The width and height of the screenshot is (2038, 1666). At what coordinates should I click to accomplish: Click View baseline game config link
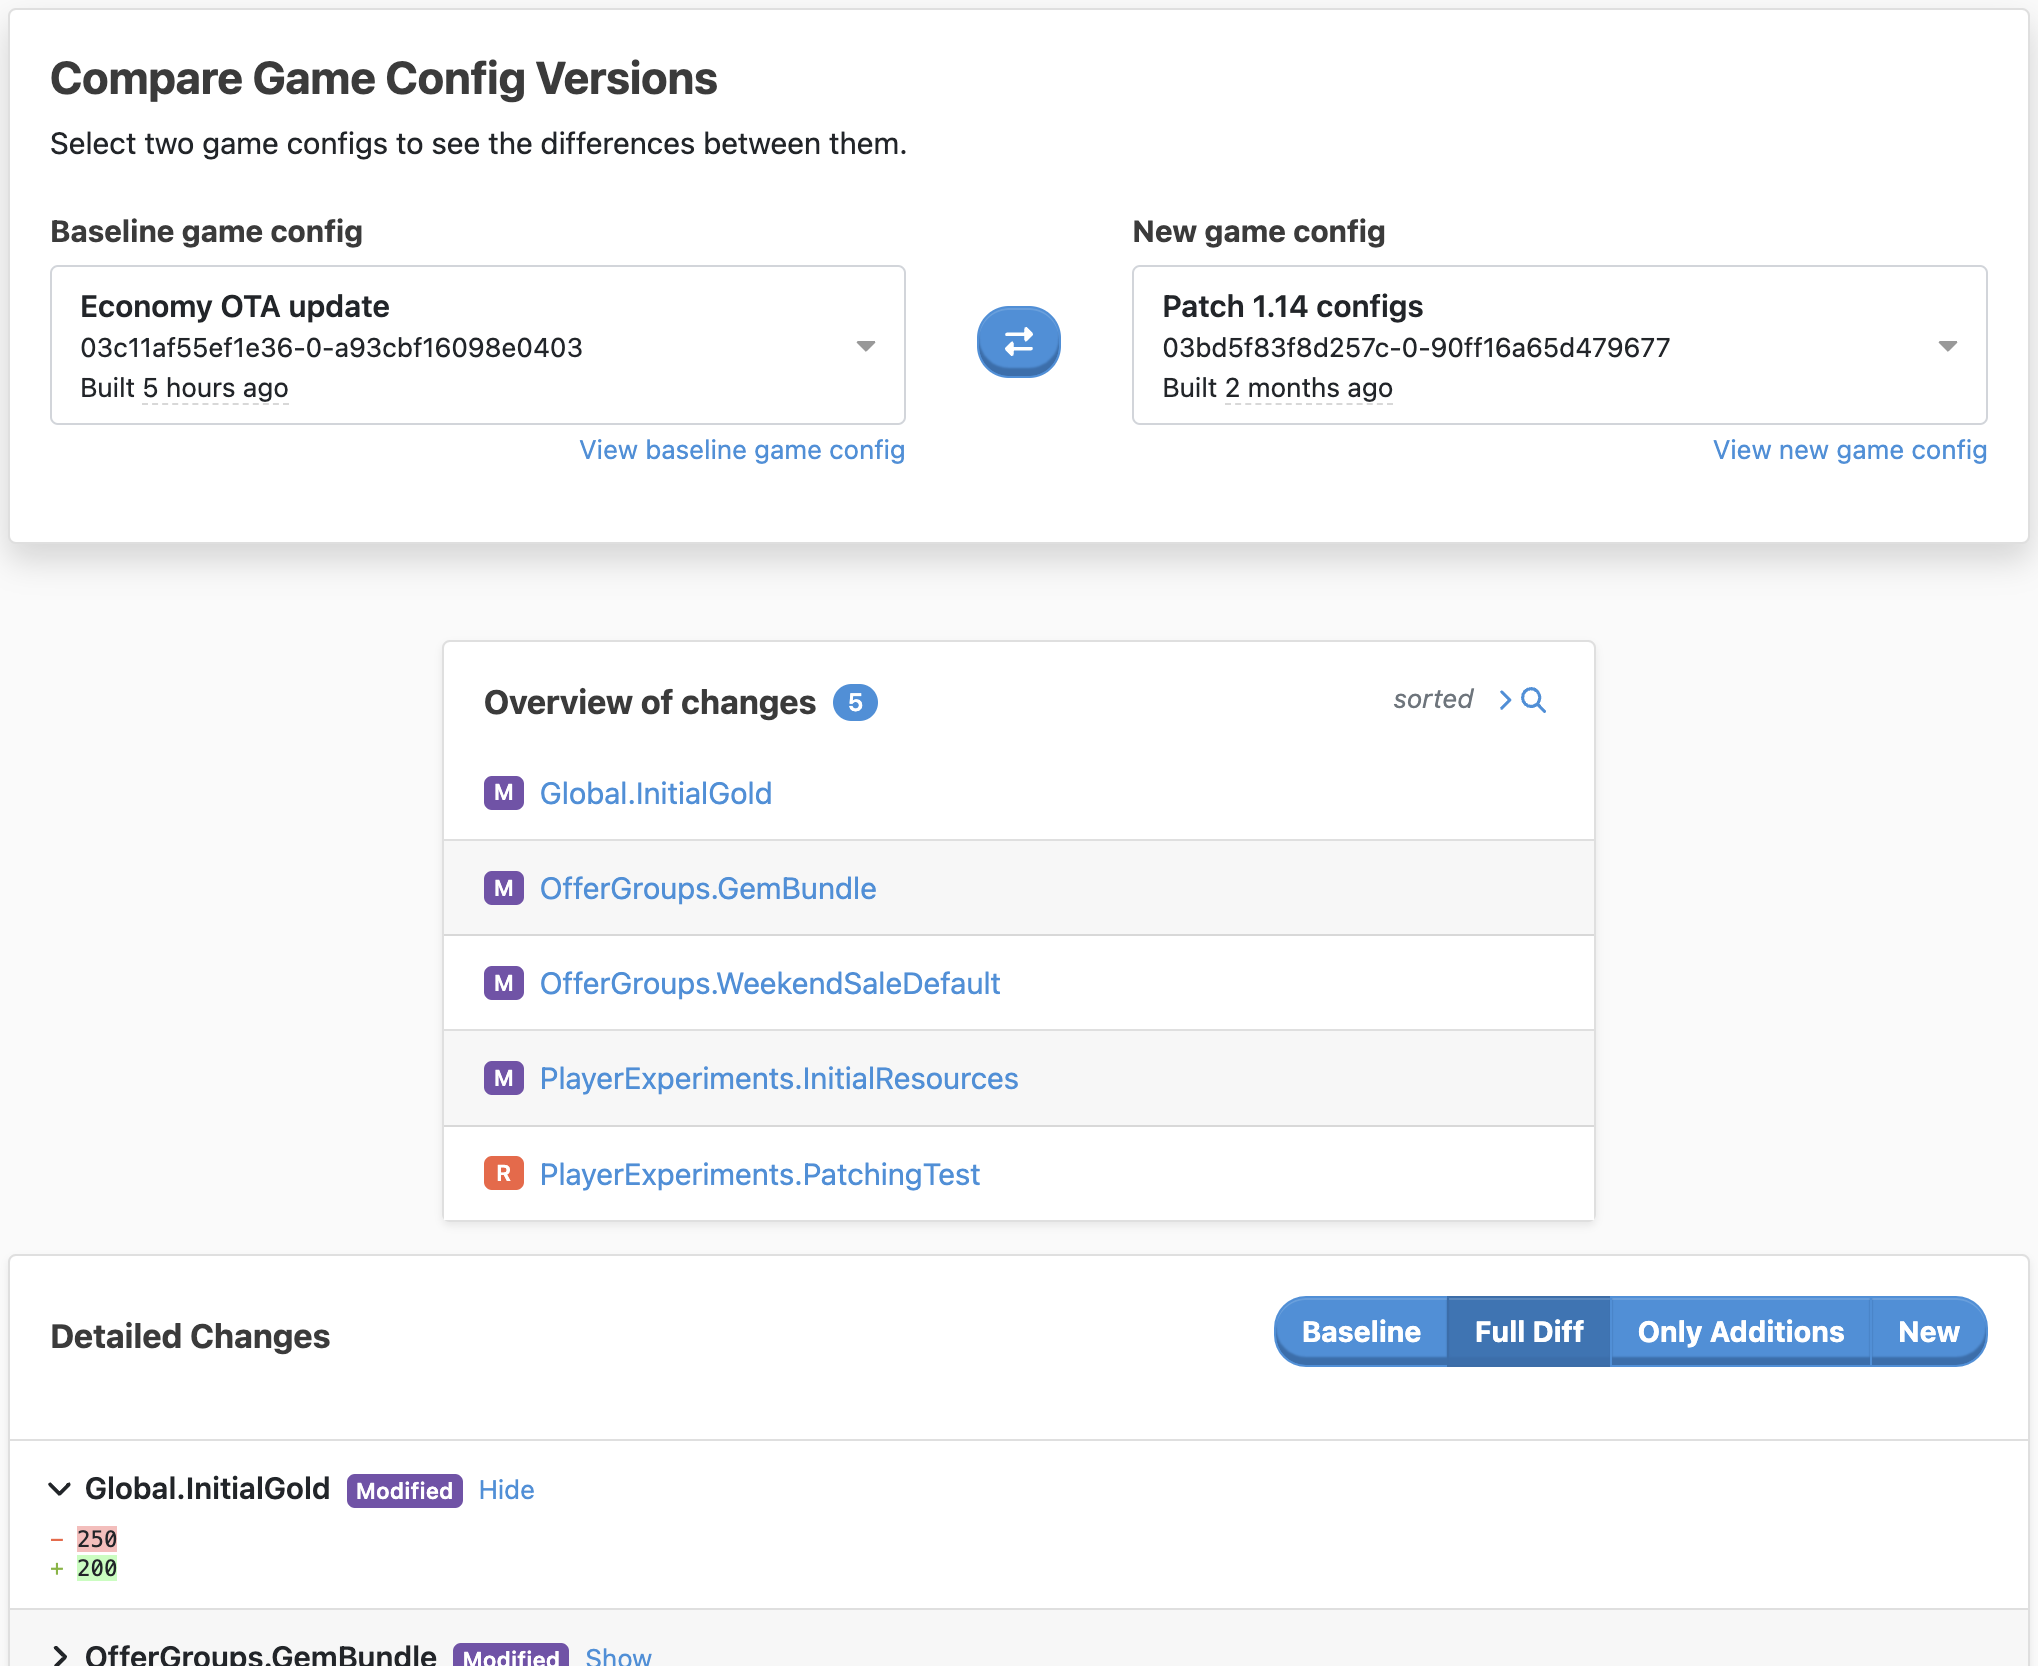[741, 449]
